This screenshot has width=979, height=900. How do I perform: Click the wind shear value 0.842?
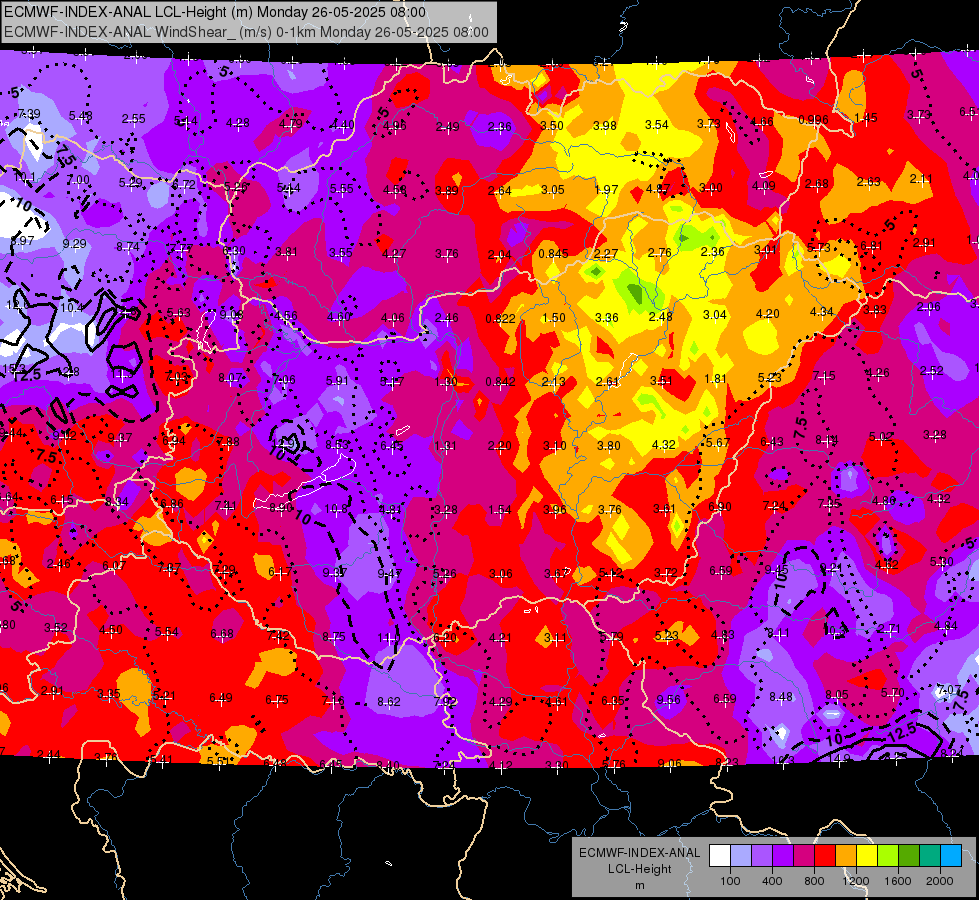(501, 382)
